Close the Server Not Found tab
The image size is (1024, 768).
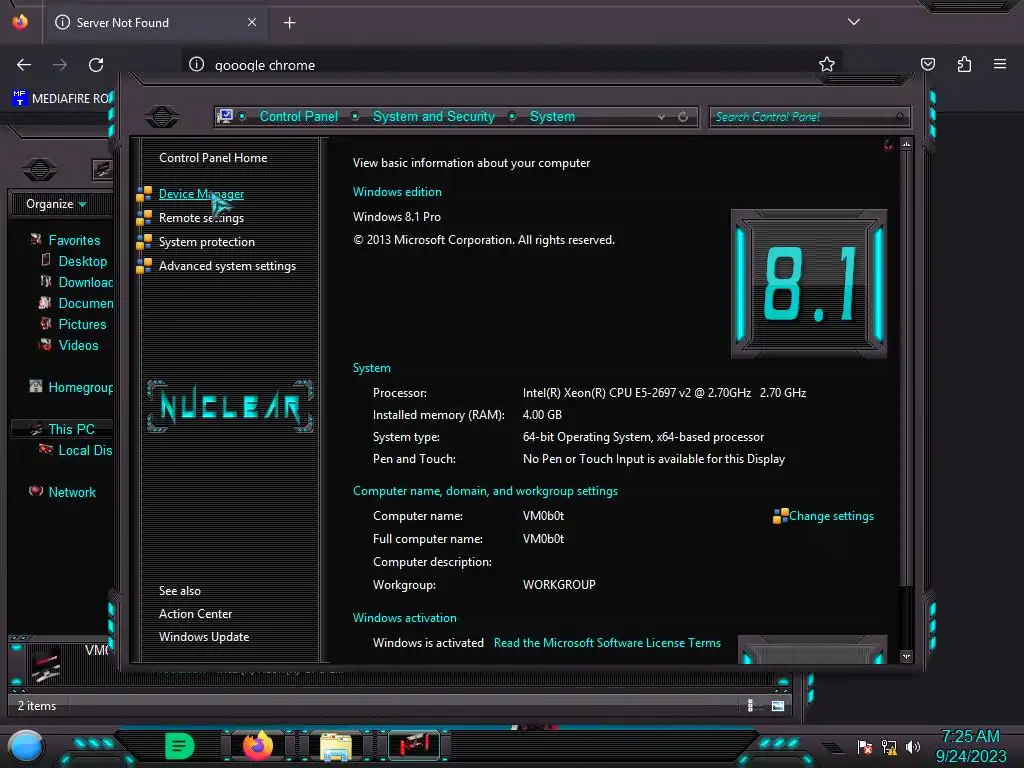tap(252, 22)
